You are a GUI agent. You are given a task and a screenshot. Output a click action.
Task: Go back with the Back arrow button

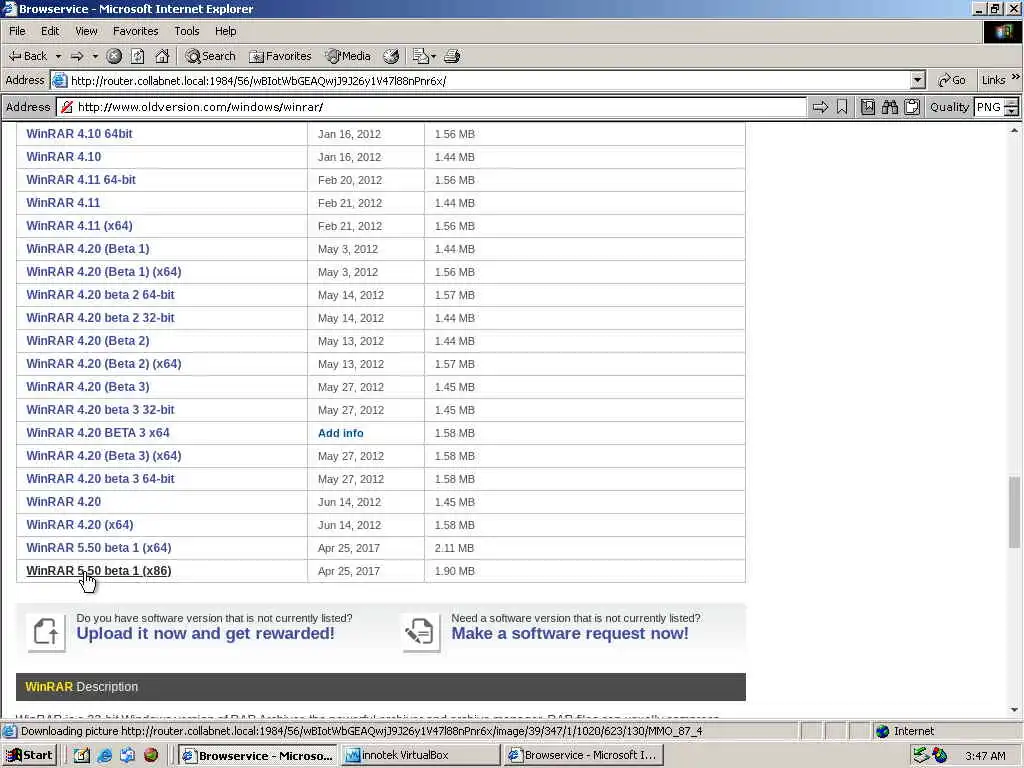coord(27,56)
